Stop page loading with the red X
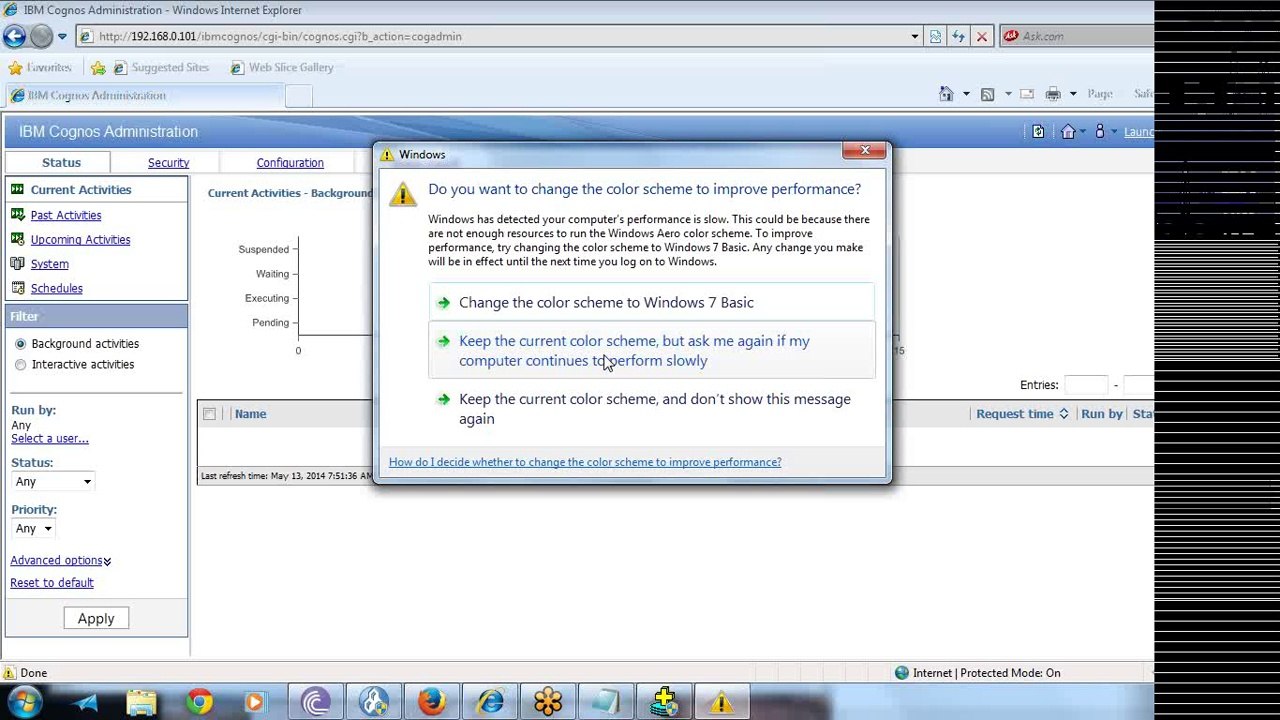1280x720 pixels. (981, 36)
